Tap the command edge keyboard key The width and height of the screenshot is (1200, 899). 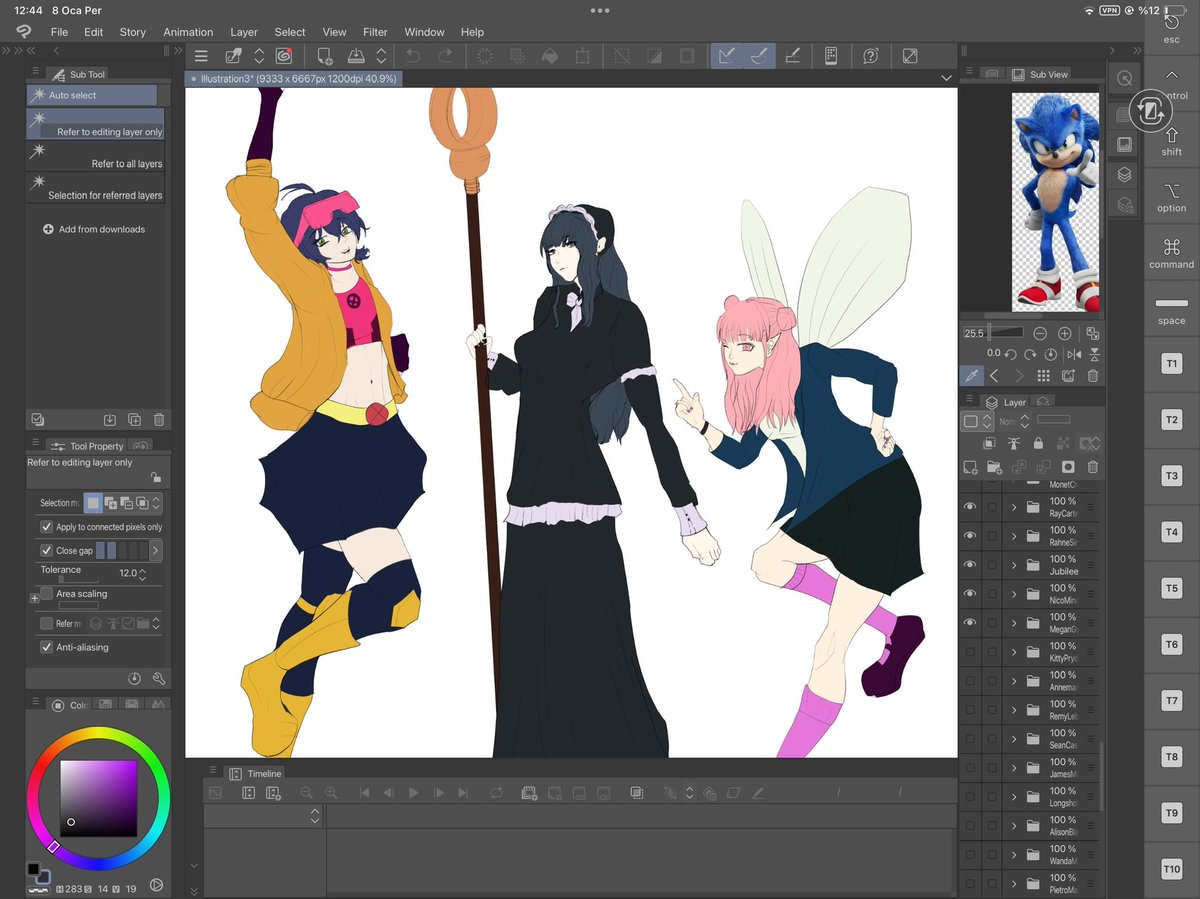click(1171, 252)
